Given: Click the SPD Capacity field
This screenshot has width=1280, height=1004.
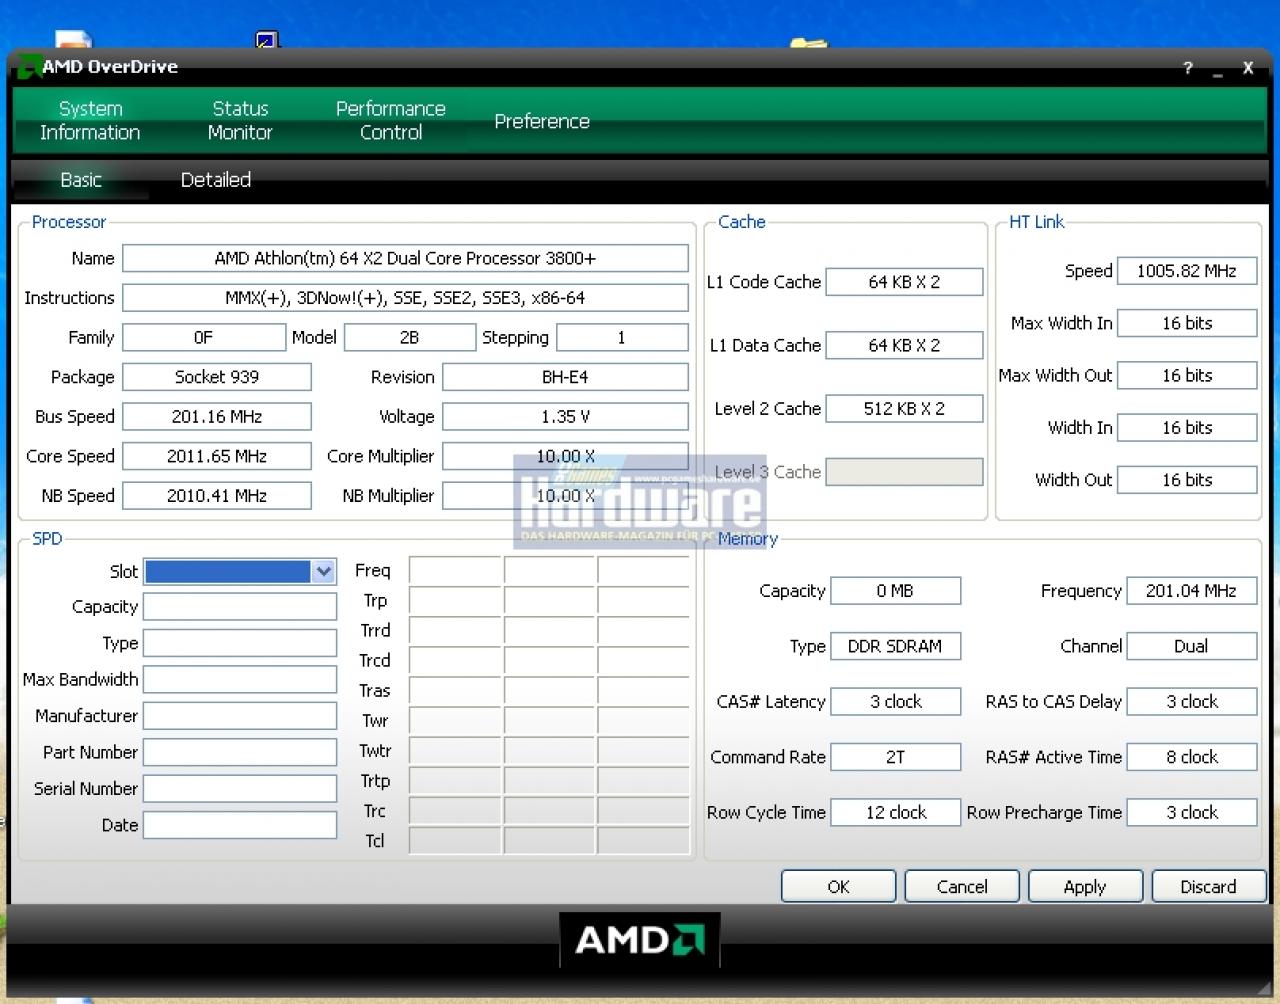Looking at the screenshot, I should 240,607.
